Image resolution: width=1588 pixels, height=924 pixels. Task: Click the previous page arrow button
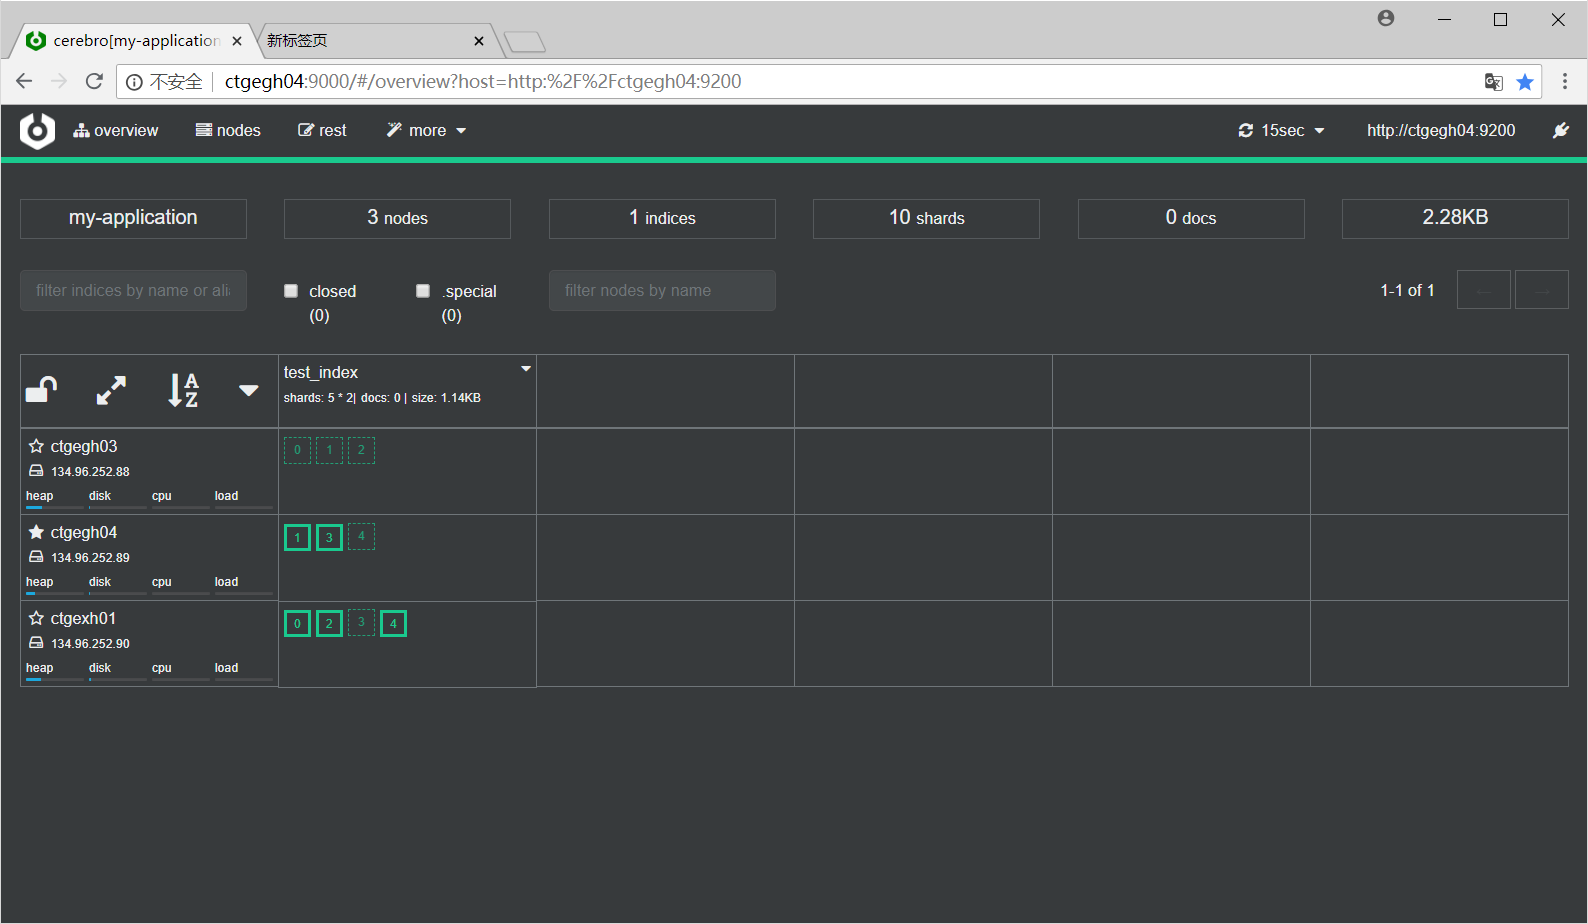1484,290
